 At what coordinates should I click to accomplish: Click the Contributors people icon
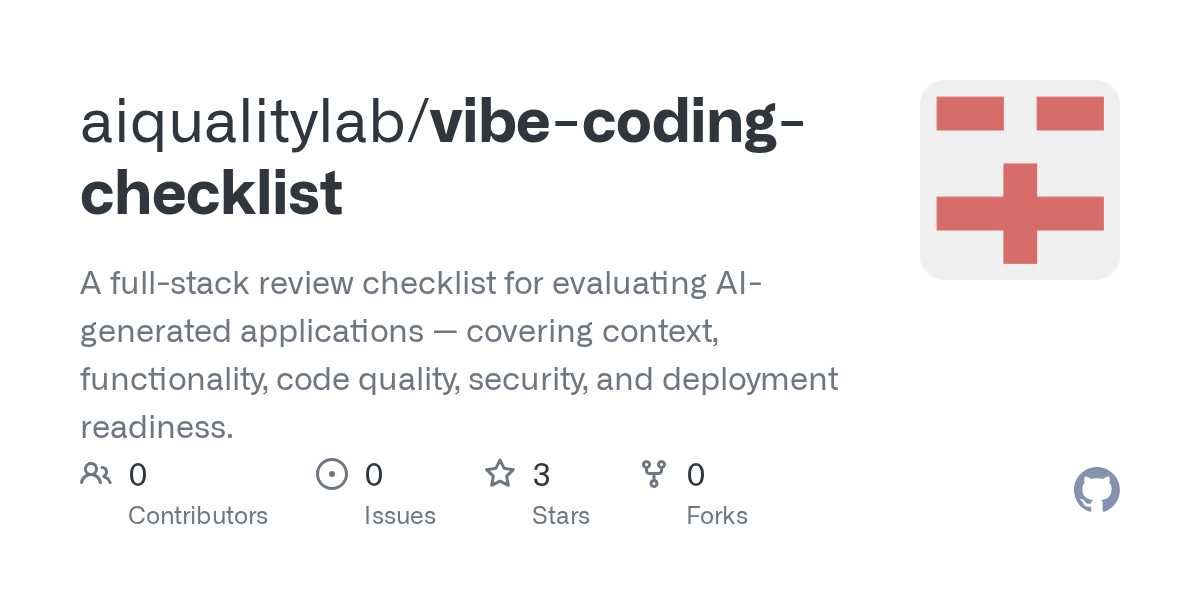[96, 473]
